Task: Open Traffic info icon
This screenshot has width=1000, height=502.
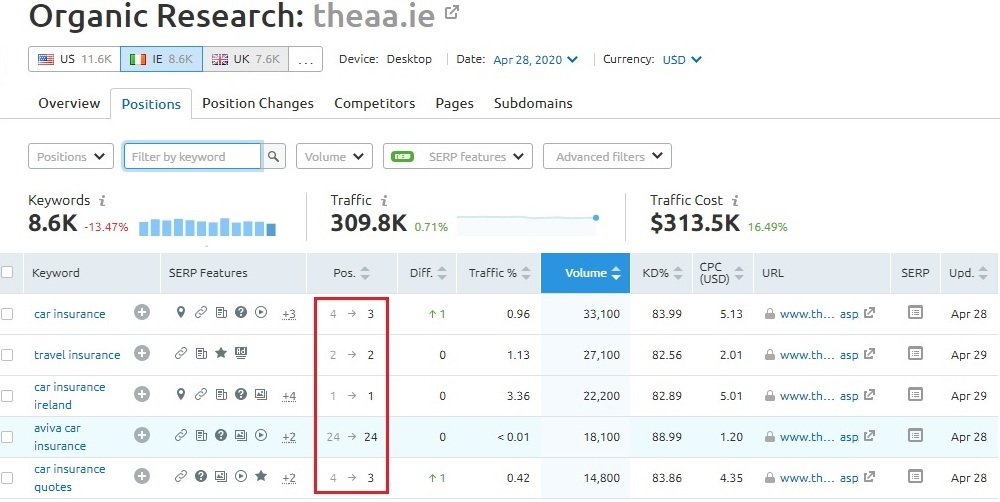Action: pyautogui.click(x=384, y=200)
